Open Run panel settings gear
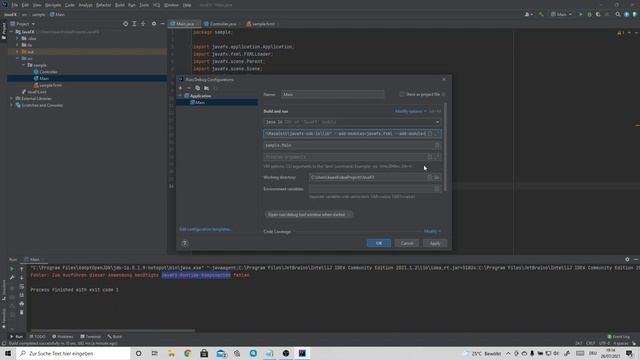Image resolution: width=640 pixels, height=360 pixels. 627,259
